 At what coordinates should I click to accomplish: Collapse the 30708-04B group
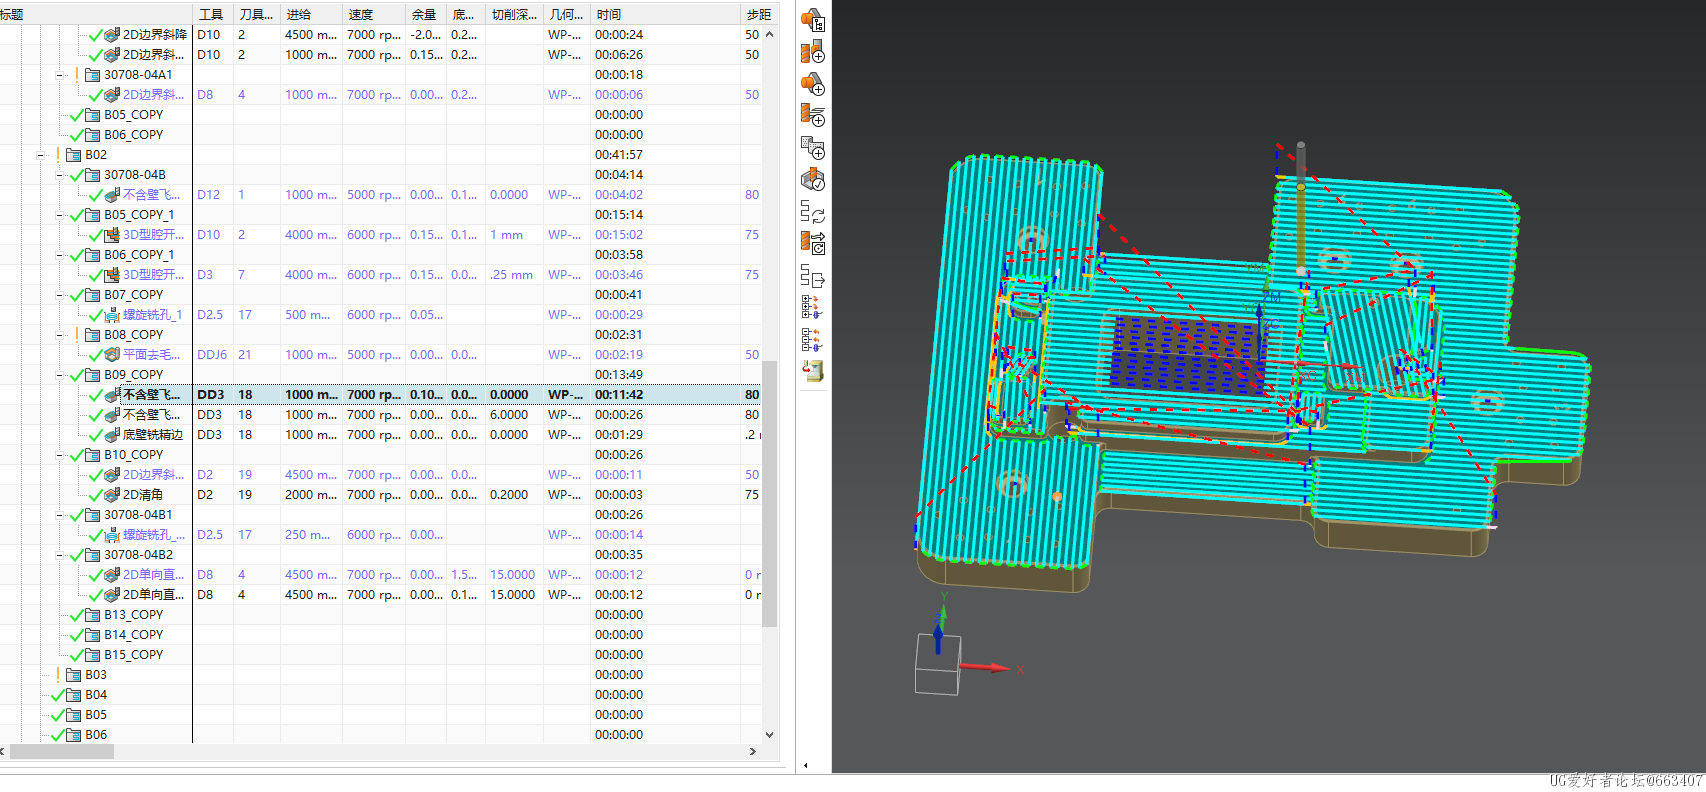pos(59,175)
